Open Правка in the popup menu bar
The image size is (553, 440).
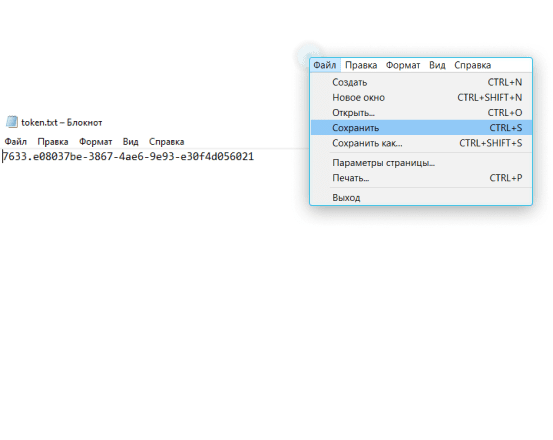click(361, 65)
